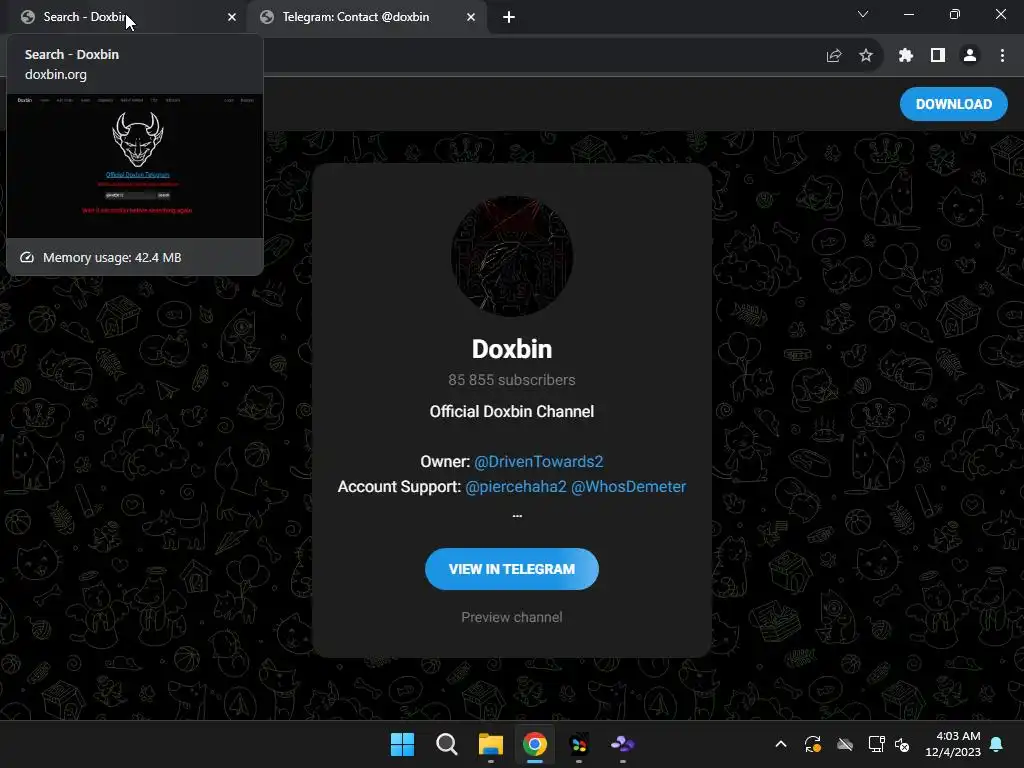Open the @WhosDemeter support link
This screenshot has height=768, width=1024.
click(x=628, y=487)
